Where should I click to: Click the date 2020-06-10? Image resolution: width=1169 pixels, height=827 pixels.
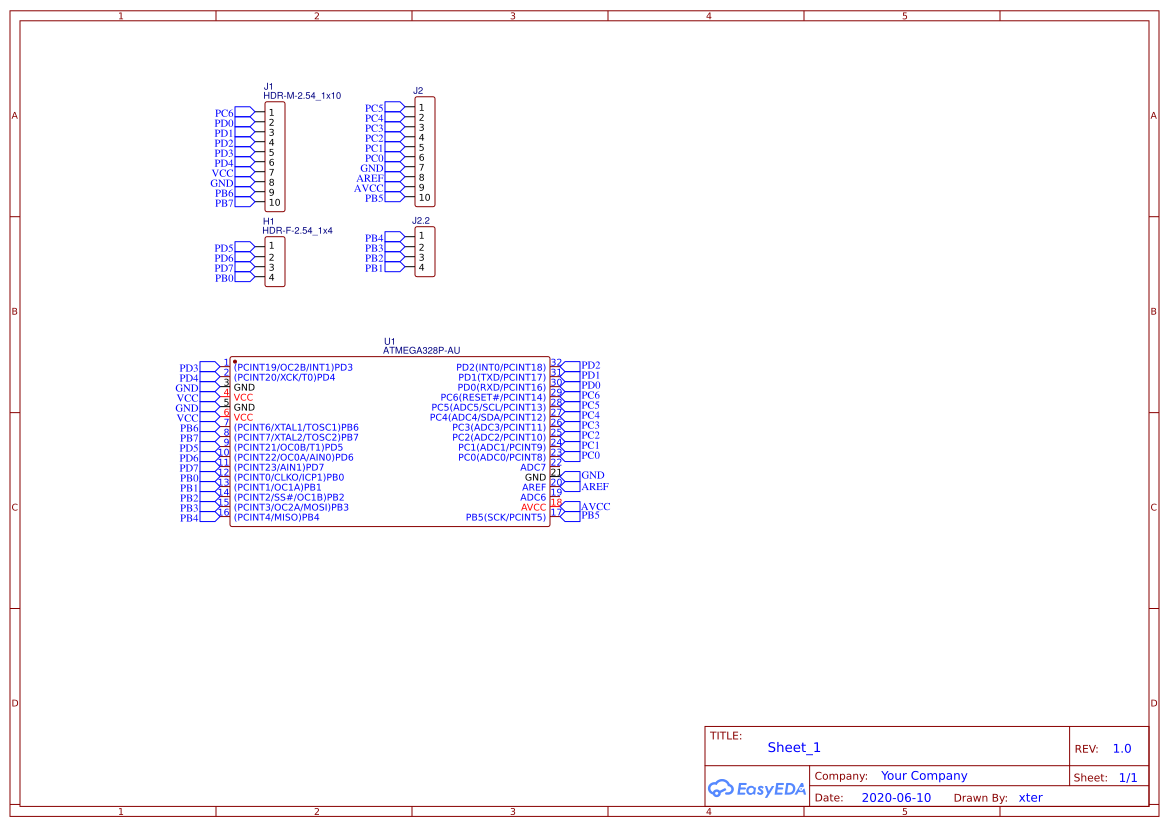(x=897, y=797)
